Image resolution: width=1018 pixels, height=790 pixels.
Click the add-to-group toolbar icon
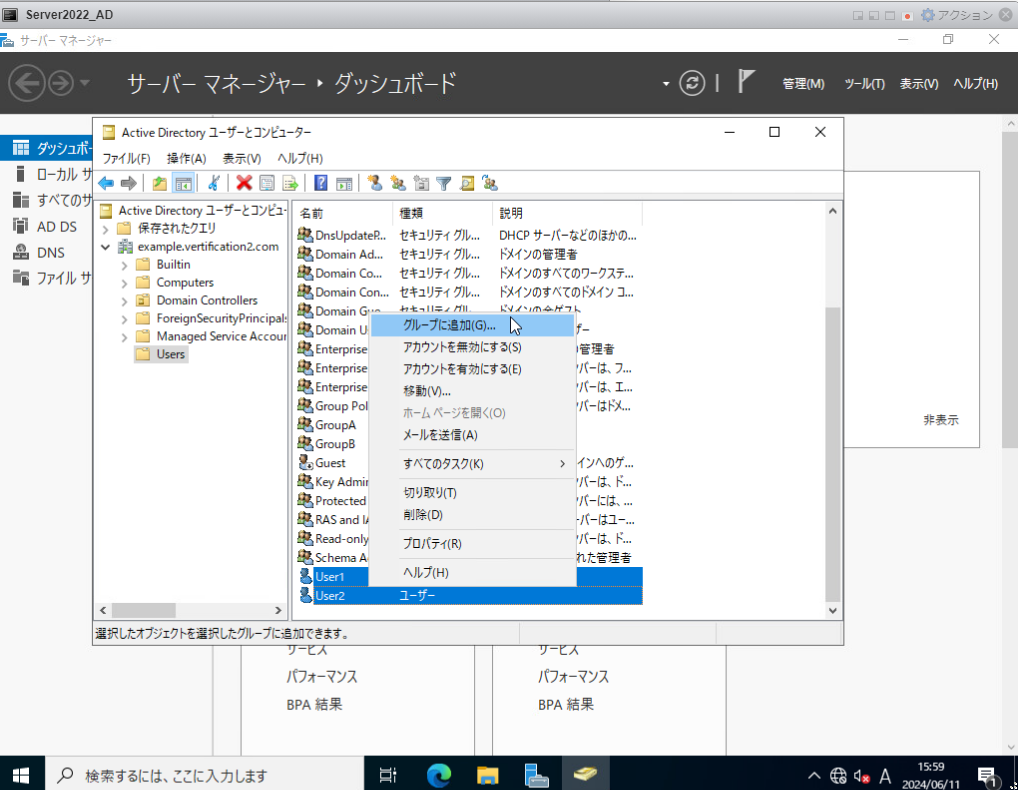(x=490, y=184)
